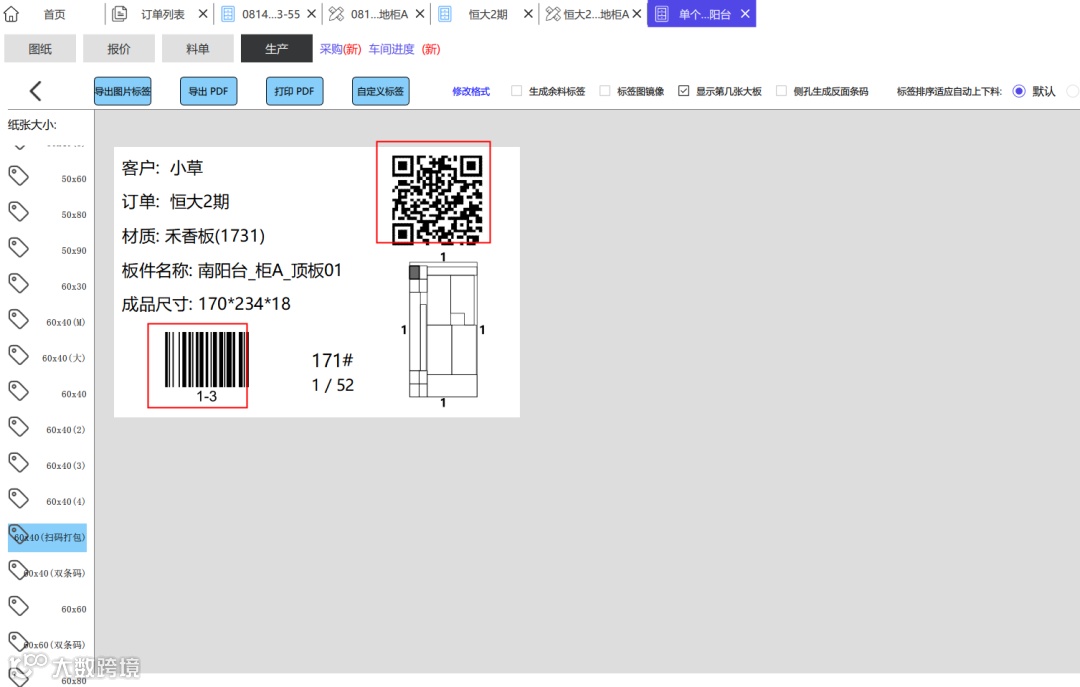Close the 恒大2期 tab
Screen dimensions: 1080x687
pyautogui.click(x=528, y=14)
